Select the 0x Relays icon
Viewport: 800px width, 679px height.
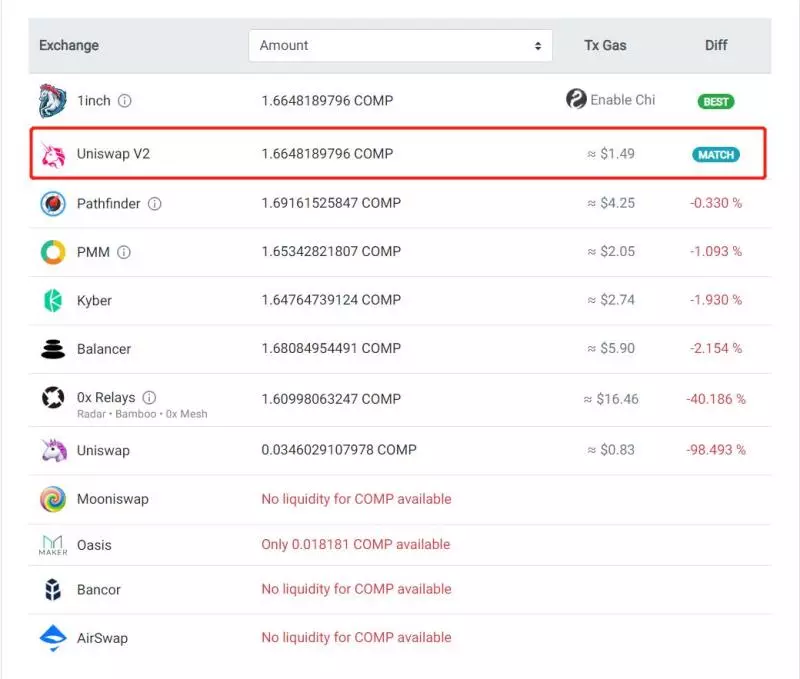[x=51, y=398]
